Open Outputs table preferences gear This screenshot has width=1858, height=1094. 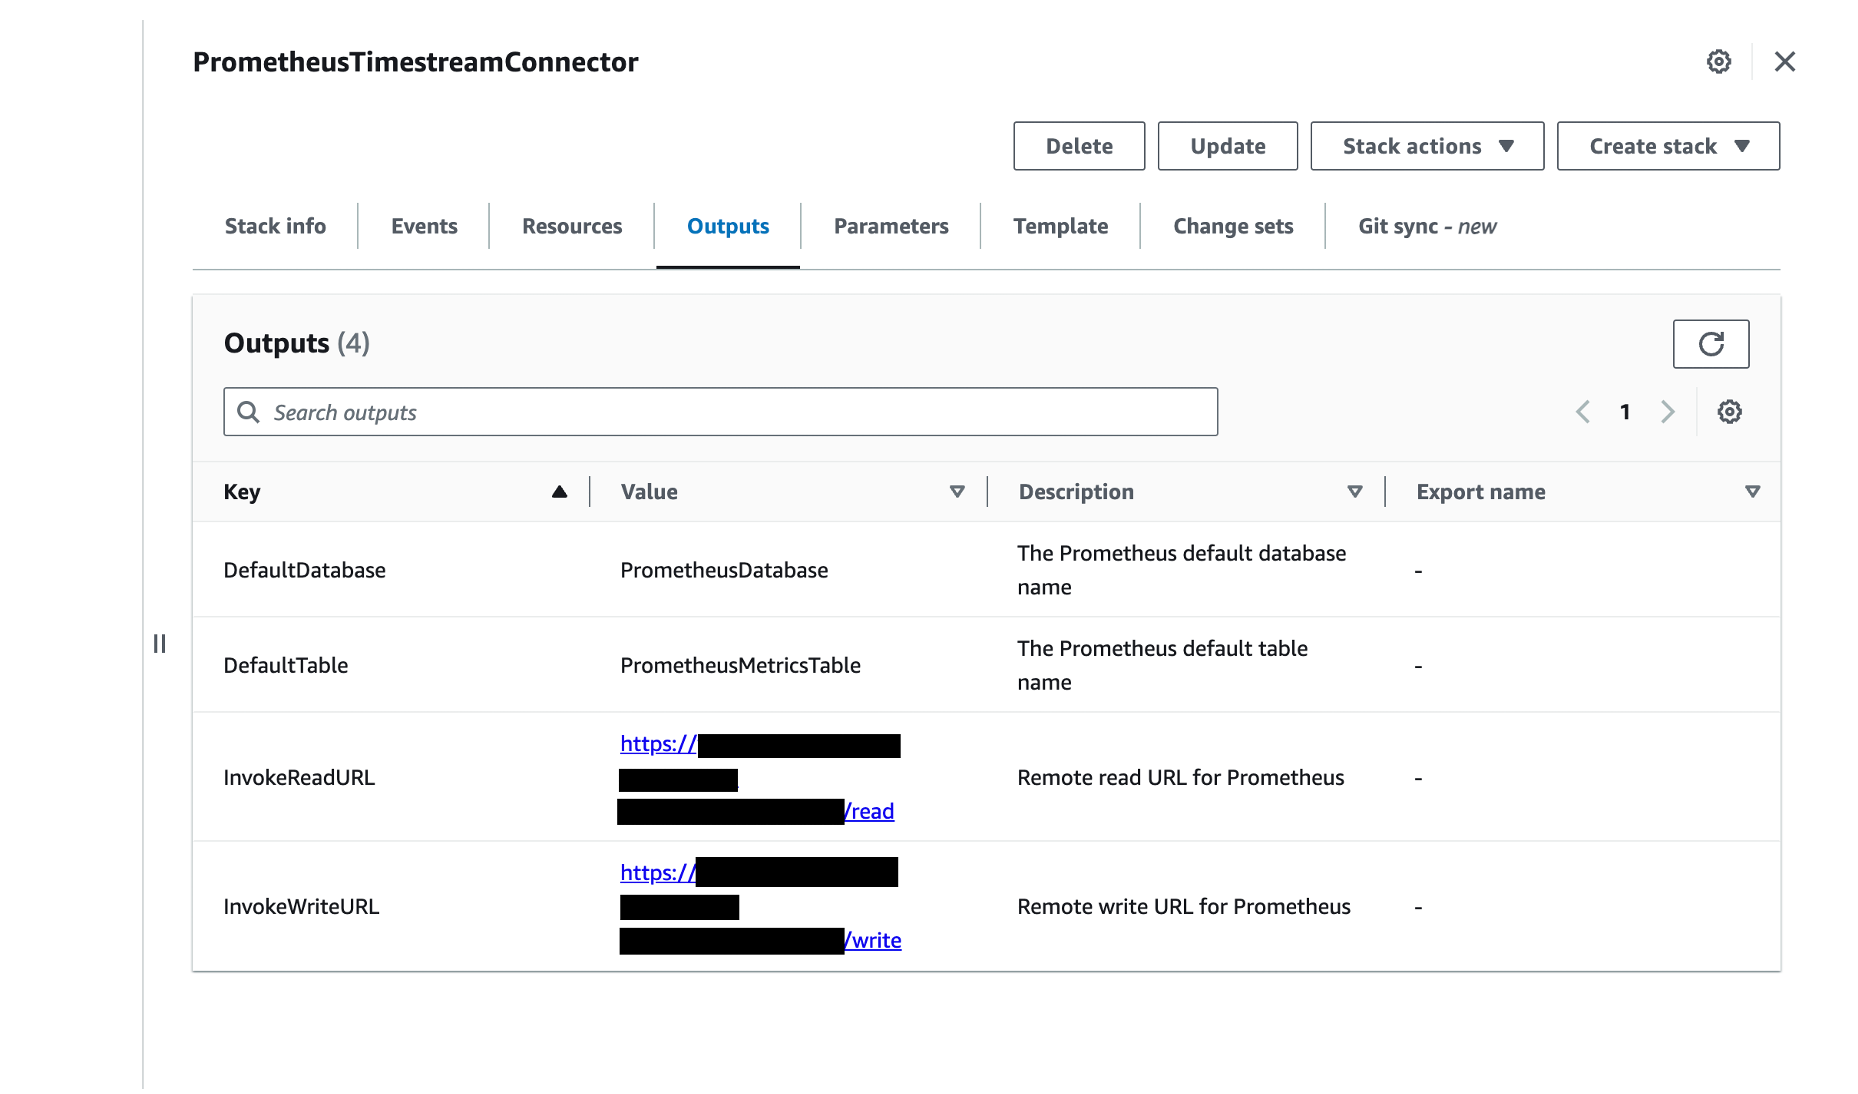click(x=1729, y=412)
